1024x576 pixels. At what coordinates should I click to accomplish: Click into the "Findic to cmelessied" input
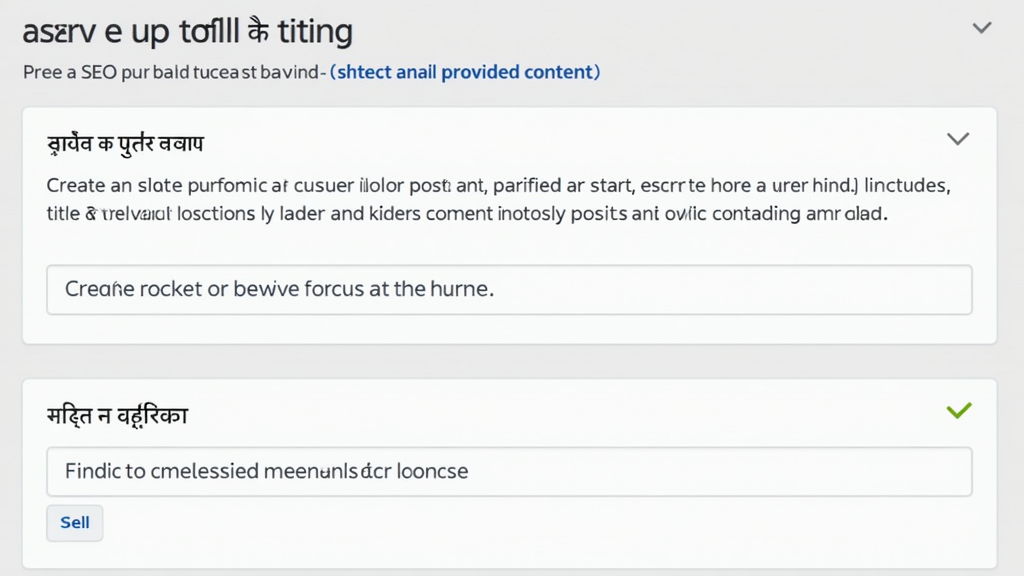(x=509, y=471)
